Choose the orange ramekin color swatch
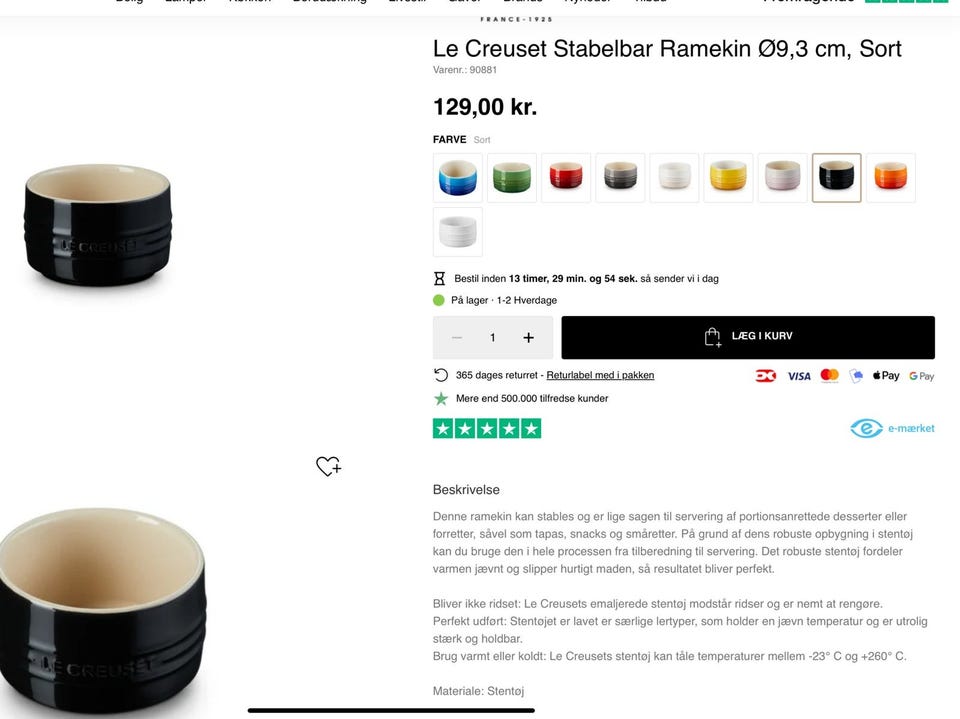Viewport: 960px width, 719px height. tap(891, 178)
